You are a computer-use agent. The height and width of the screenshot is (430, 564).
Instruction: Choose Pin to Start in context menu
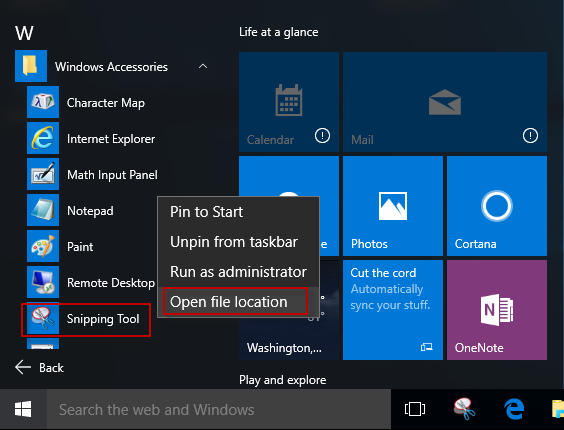click(238, 212)
